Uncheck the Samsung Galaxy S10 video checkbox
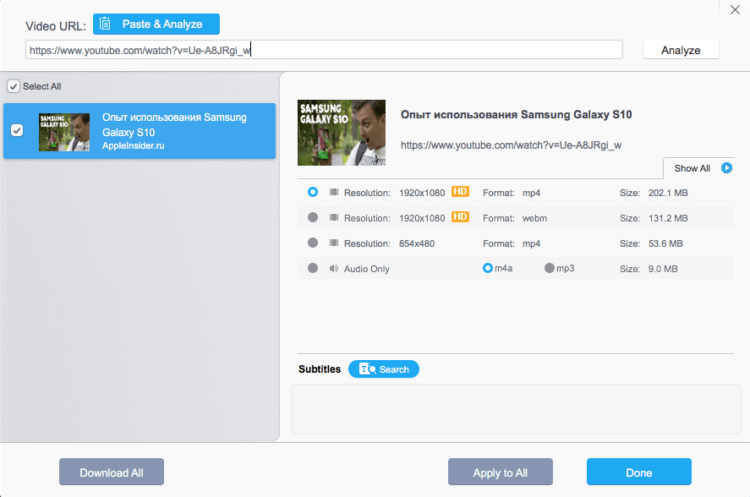The image size is (750, 497). [17, 130]
